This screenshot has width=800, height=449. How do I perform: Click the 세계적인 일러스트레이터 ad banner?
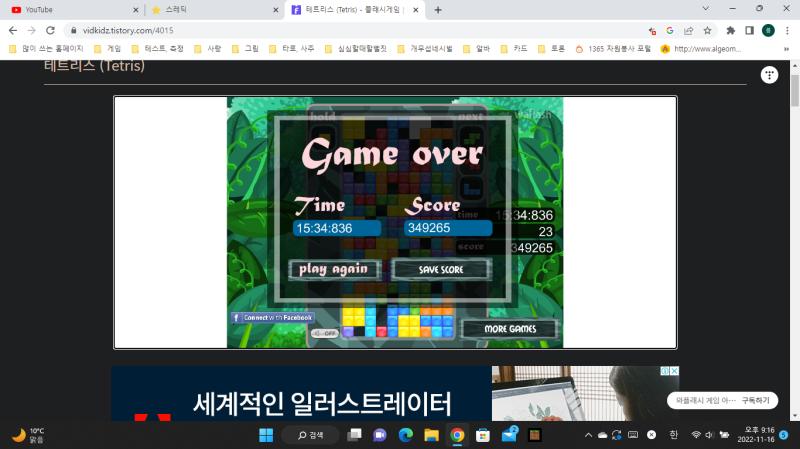tap(395, 393)
